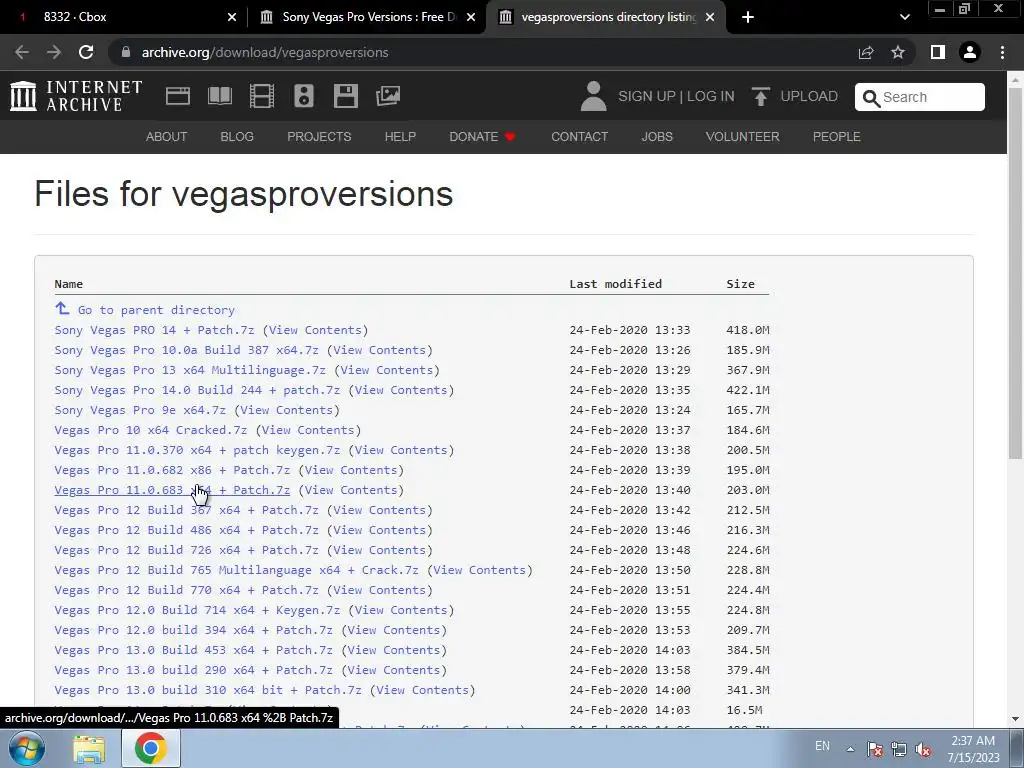Click SIGN UP link
This screenshot has width=1024, height=768.
coord(647,96)
